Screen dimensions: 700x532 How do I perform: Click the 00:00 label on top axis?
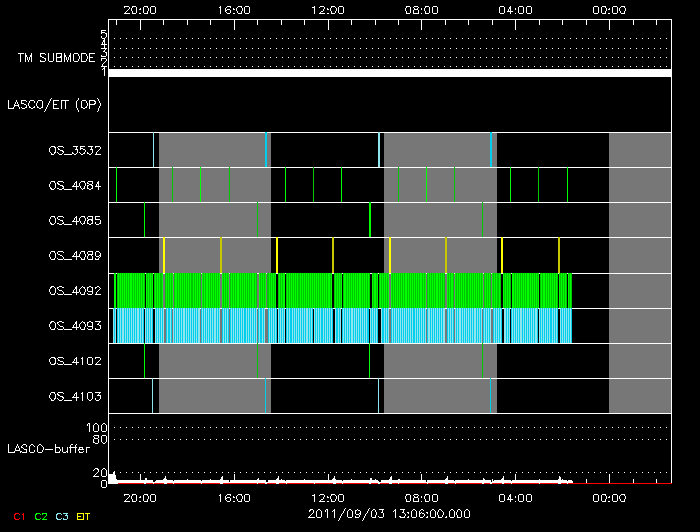[x=609, y=10]
